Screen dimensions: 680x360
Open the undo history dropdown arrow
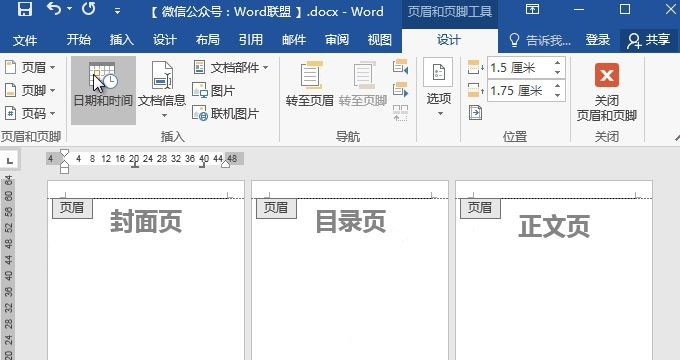(69, 9)
